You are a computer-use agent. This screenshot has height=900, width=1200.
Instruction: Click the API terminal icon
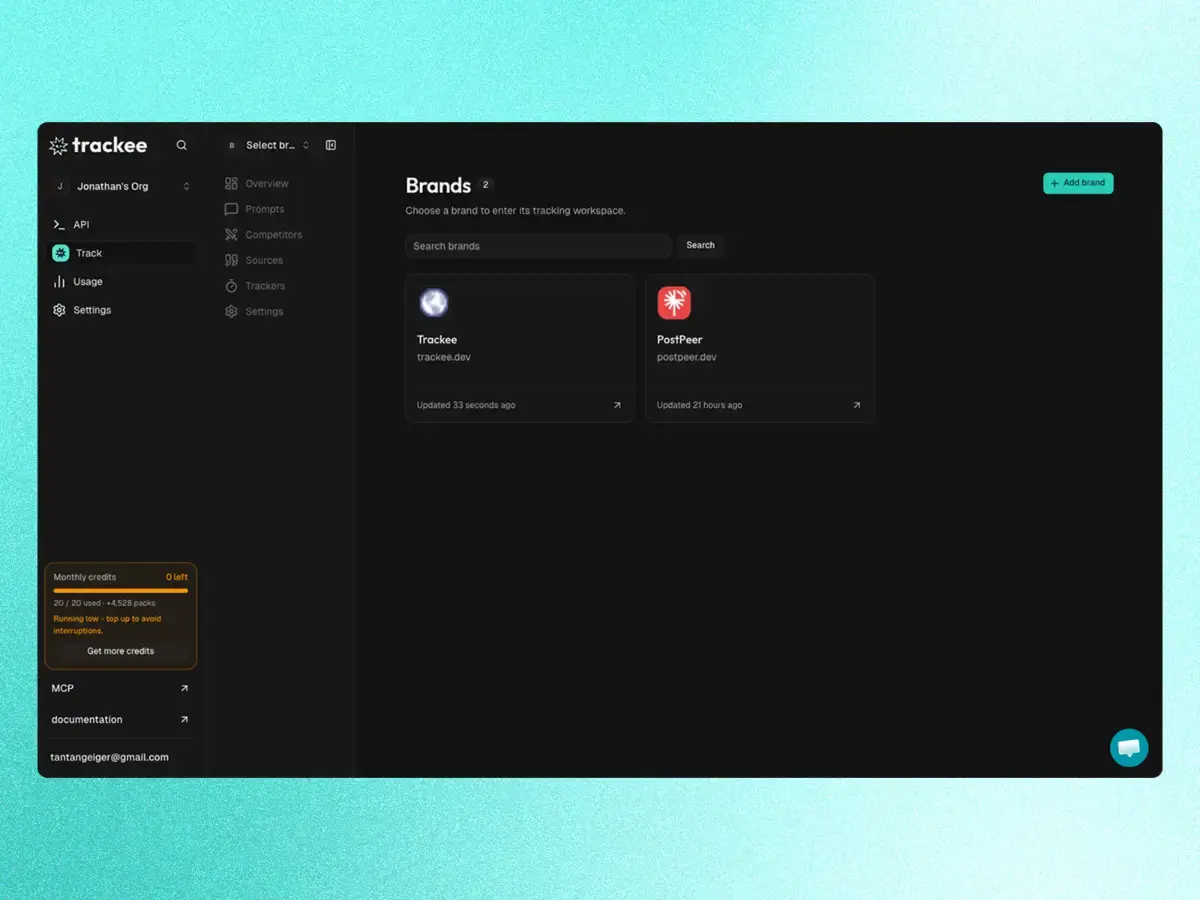point(59,225)
